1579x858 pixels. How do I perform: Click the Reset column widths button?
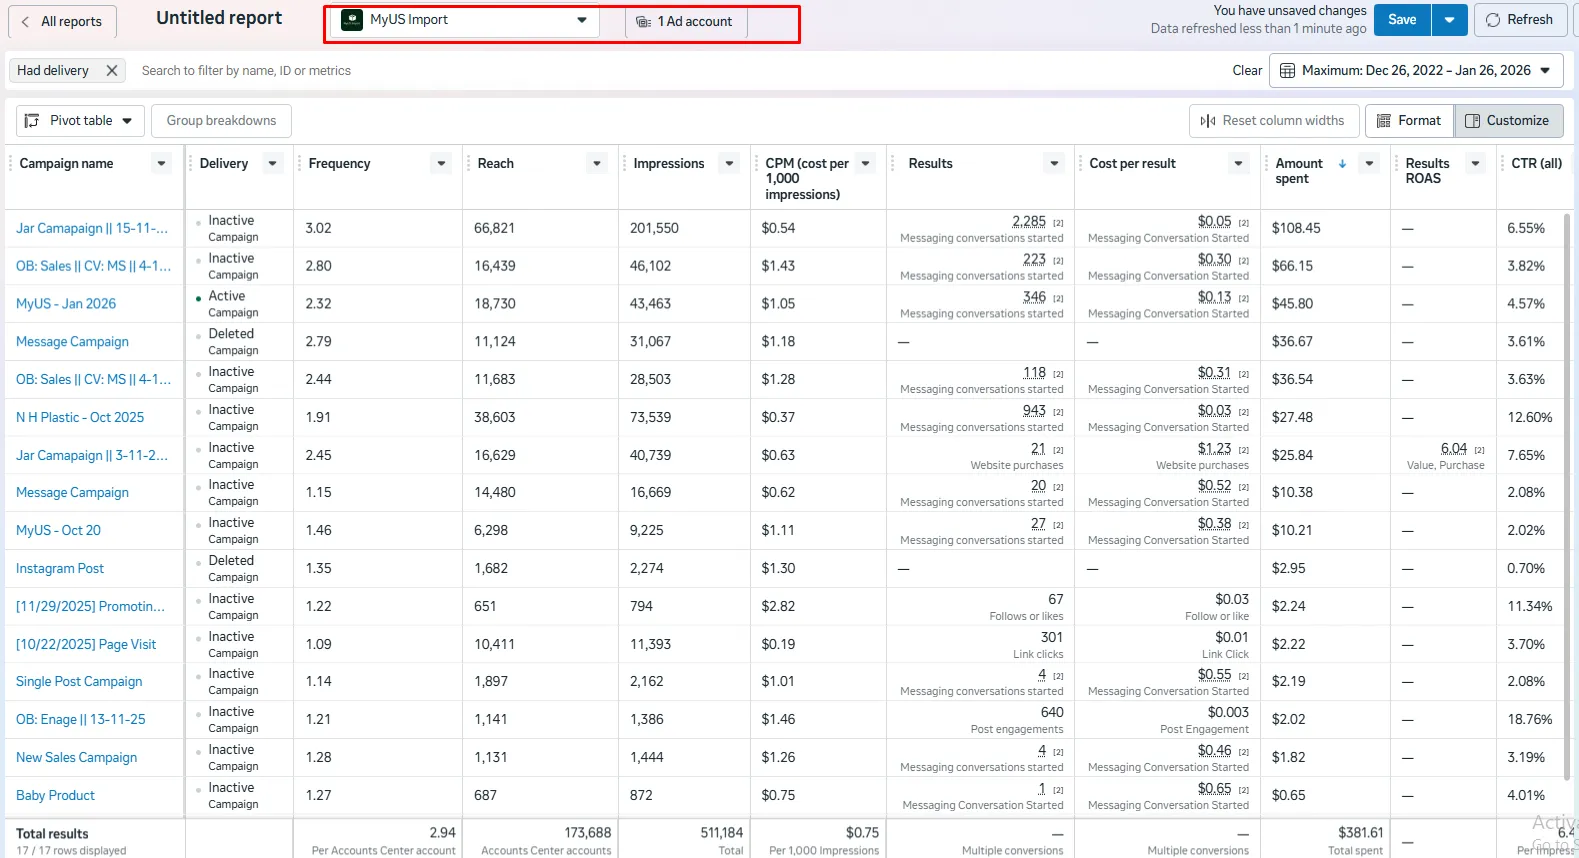tap(1273, 121)
